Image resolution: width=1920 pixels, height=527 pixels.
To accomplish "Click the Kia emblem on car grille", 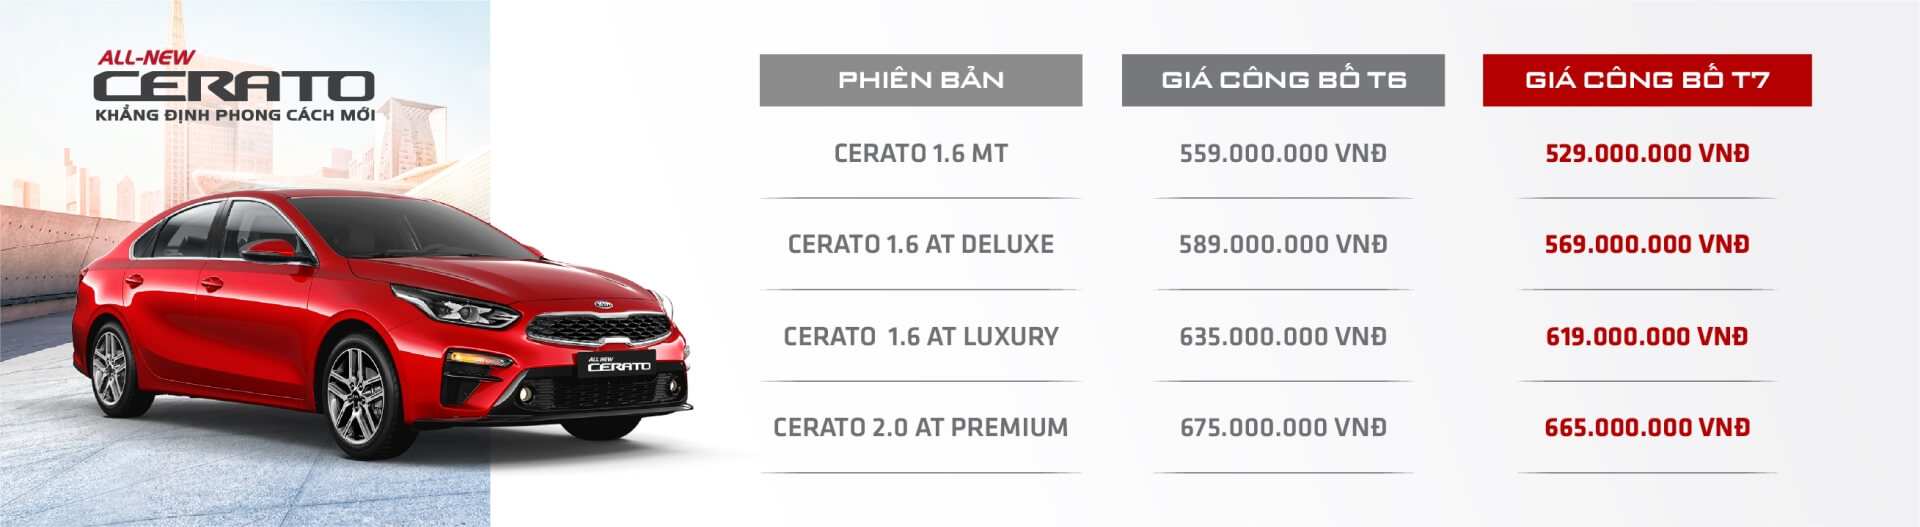I will (x=603, y=305).
